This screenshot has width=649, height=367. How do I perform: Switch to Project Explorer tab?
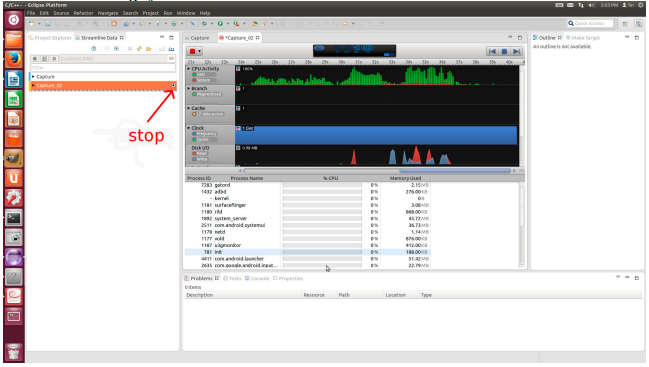tap(50, 38)
